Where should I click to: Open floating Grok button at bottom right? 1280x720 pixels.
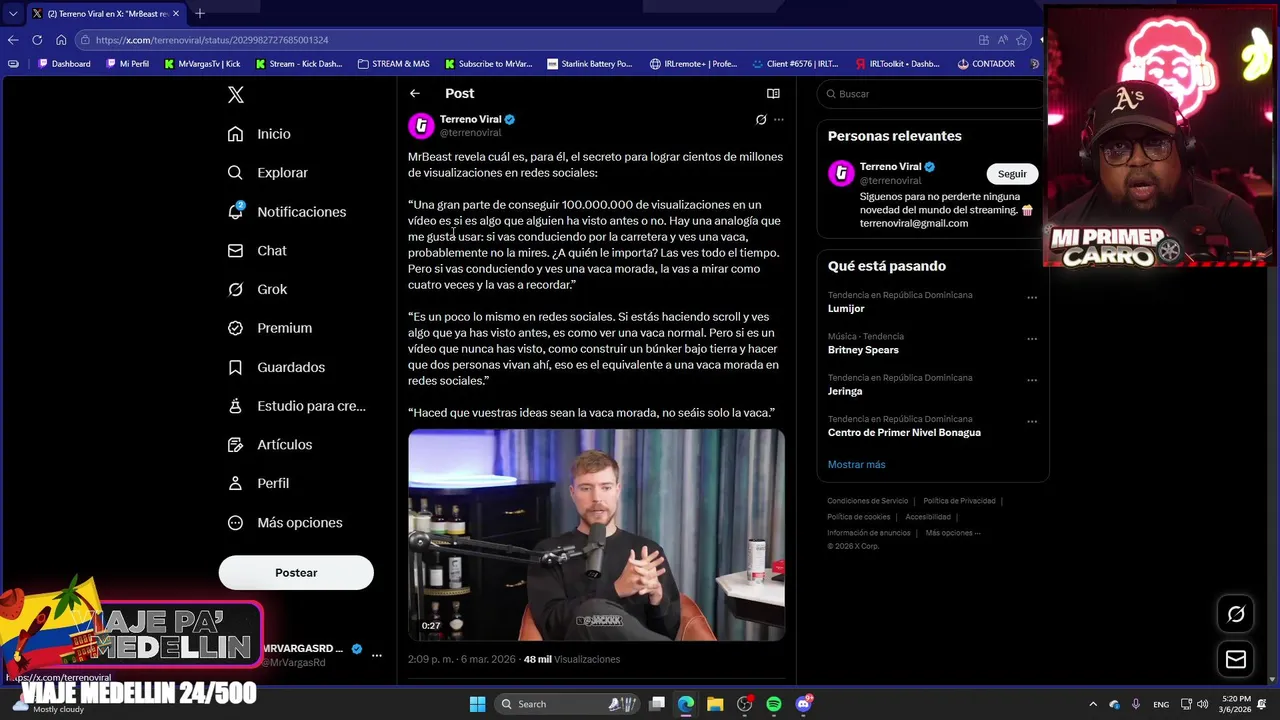click(x=1236, y=614)
